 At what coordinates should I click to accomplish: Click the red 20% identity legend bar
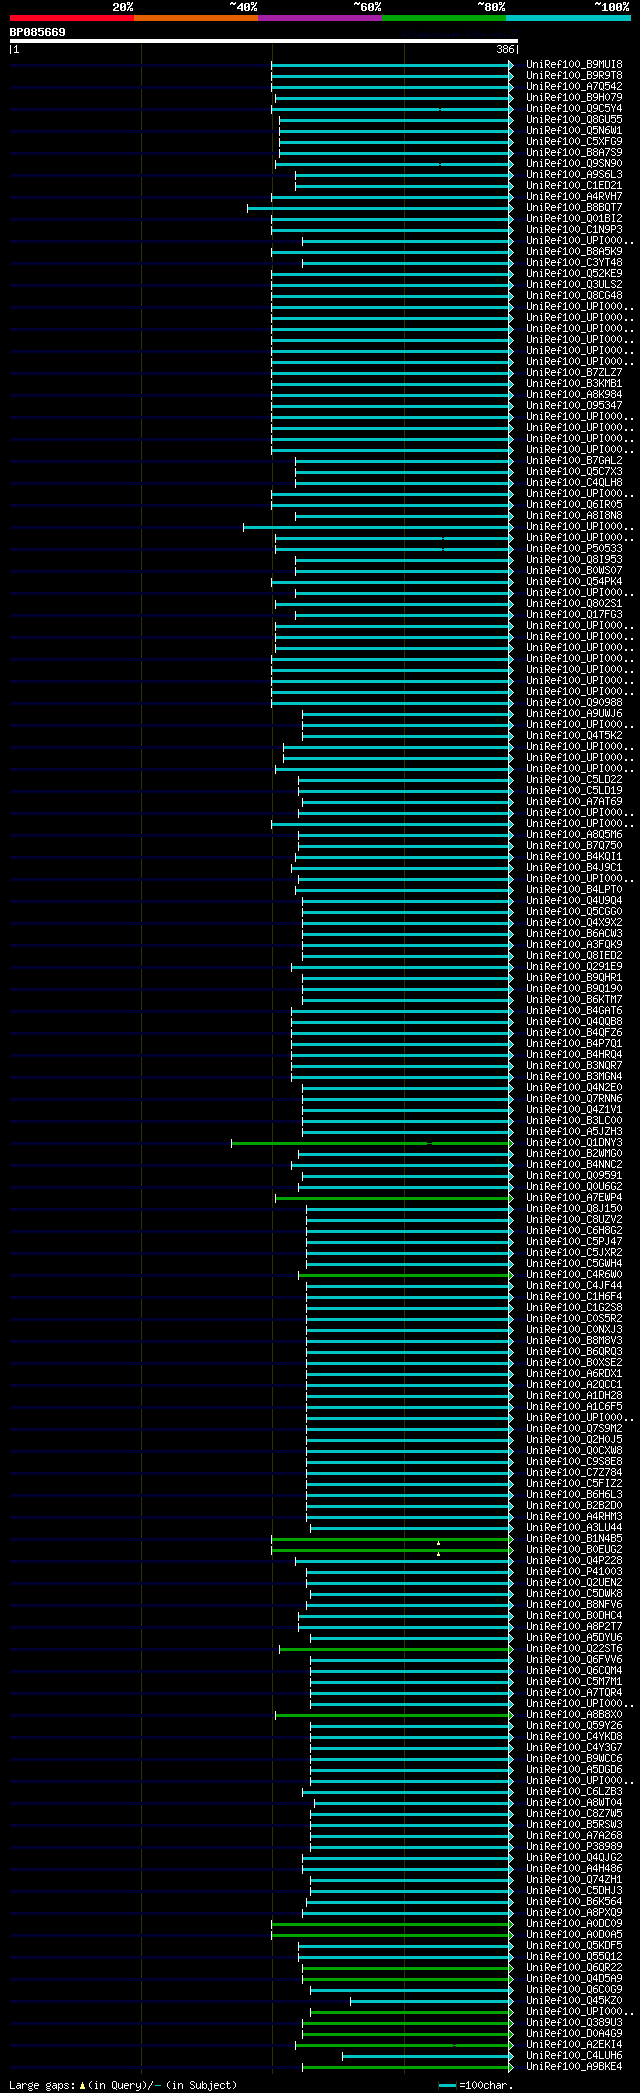(x=72, y=18)
